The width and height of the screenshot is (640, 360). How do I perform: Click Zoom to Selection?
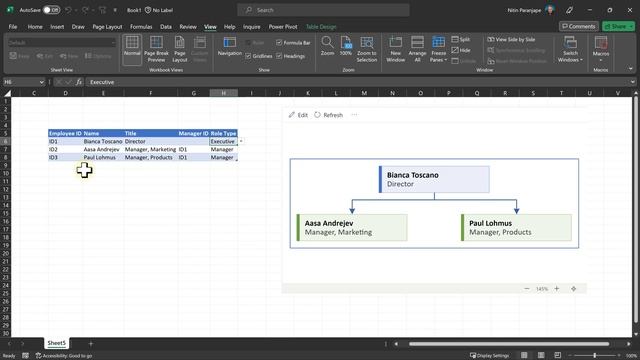click(367, 49)
